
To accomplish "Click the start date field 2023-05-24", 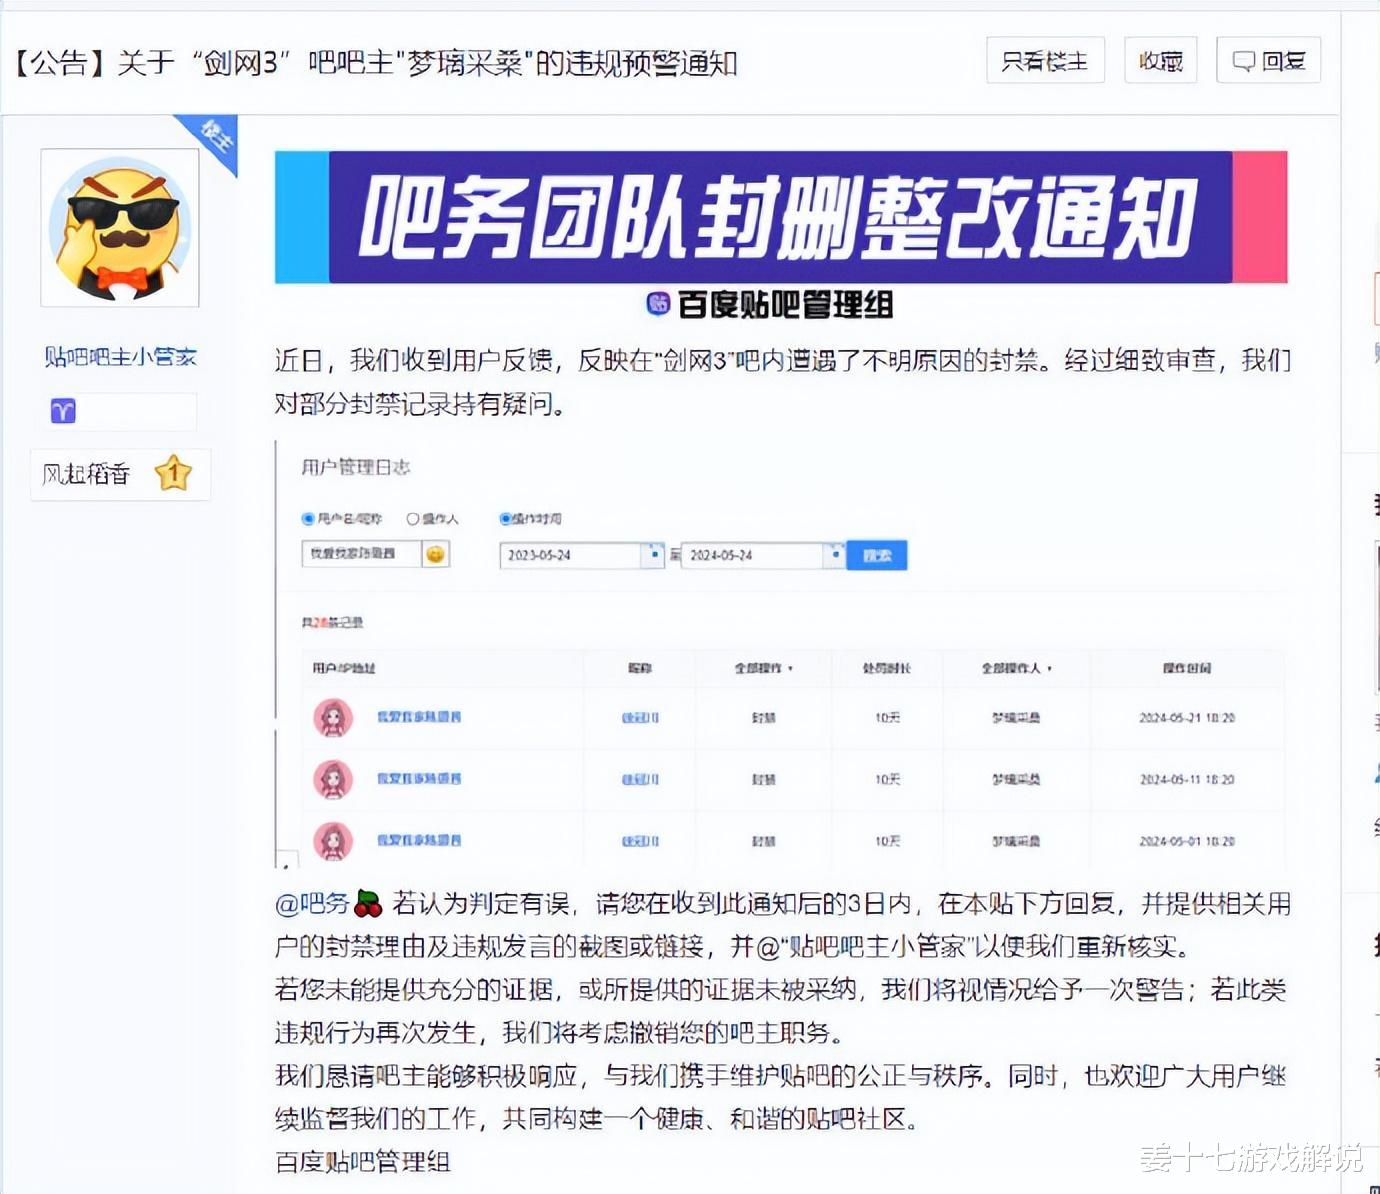I will tap(570, 555).
